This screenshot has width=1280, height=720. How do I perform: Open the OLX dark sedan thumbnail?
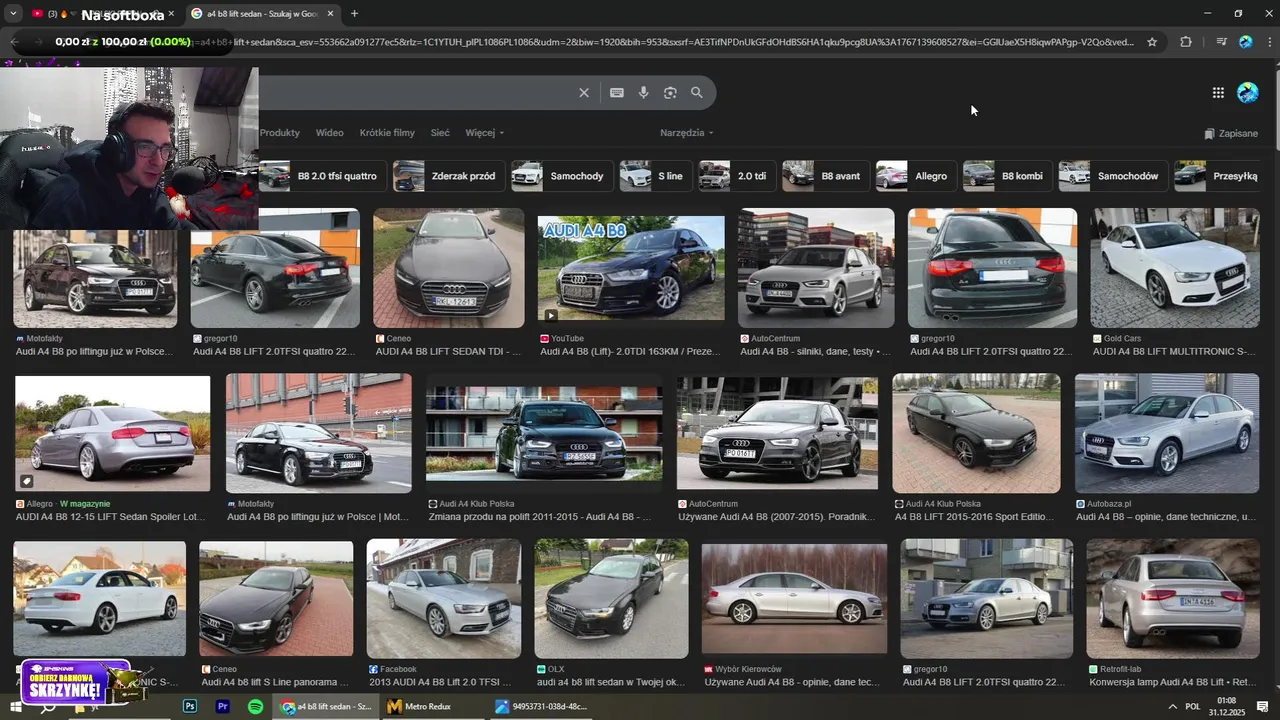(x=612, y=599)
